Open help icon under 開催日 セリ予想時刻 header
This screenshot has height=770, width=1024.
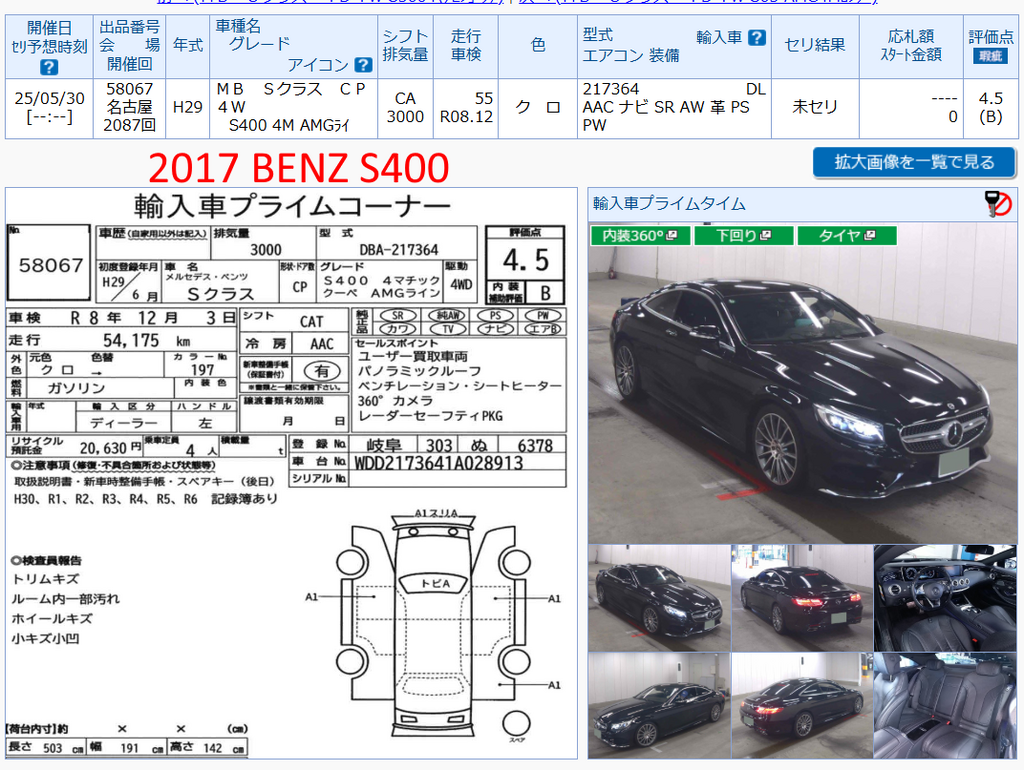[49, 67]
